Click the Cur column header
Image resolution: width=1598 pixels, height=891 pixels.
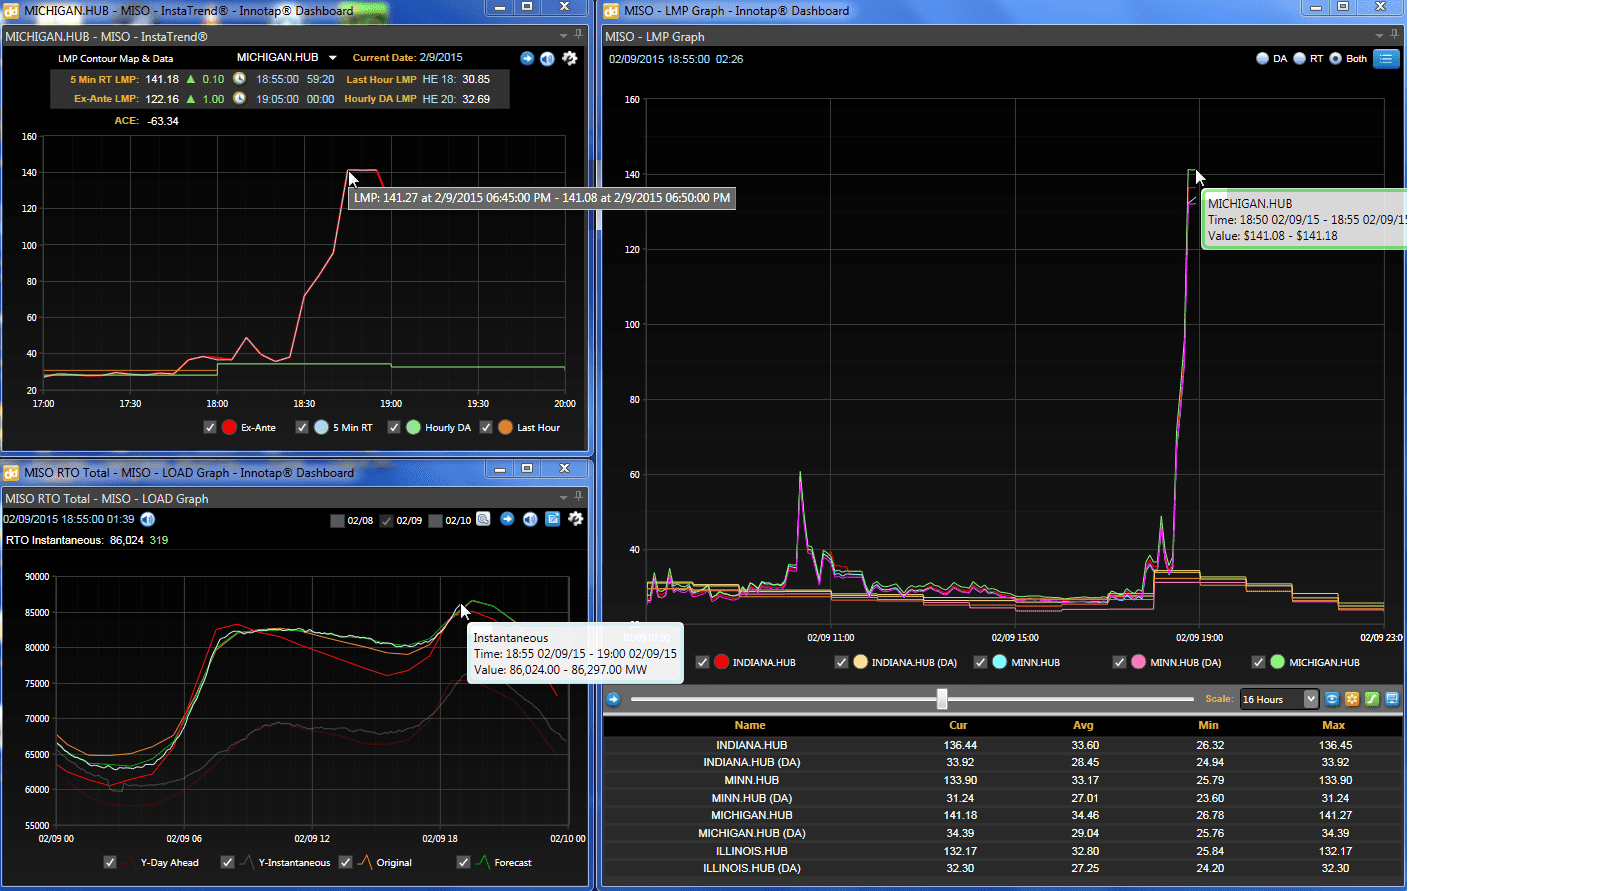tap(958, 725)
